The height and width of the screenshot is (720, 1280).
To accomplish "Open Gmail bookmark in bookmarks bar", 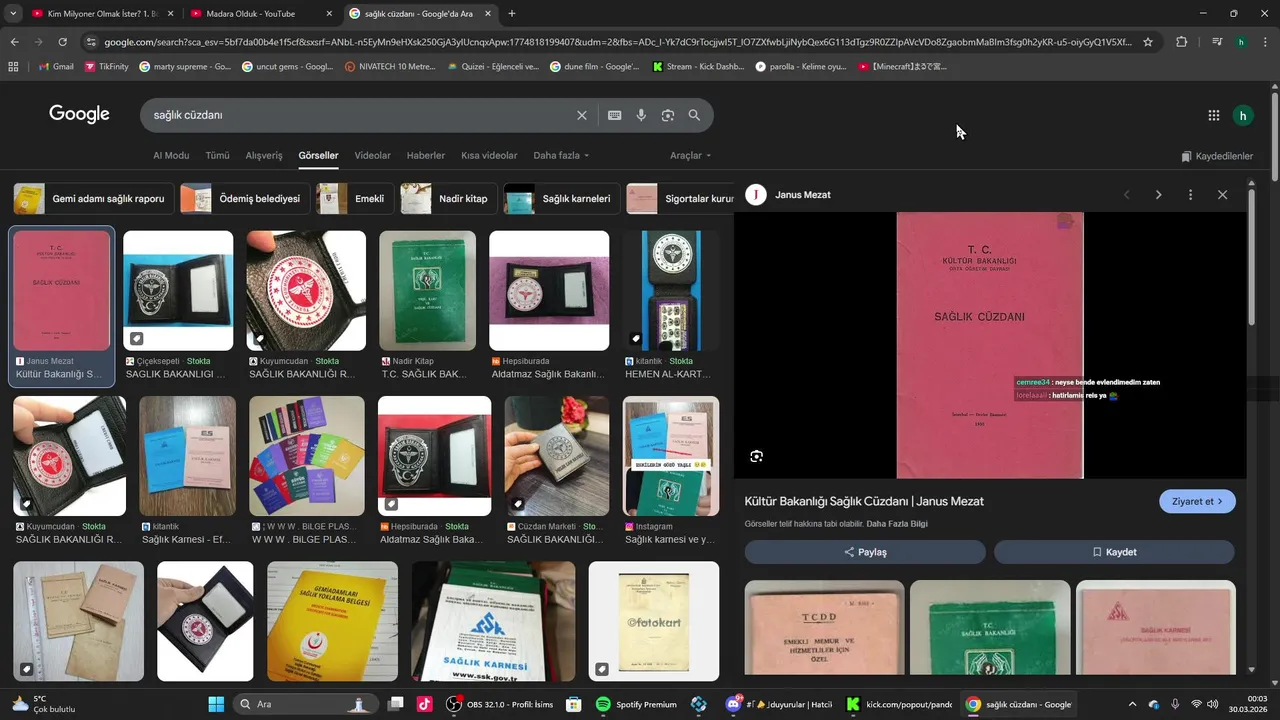I will [x=56, y=67].
